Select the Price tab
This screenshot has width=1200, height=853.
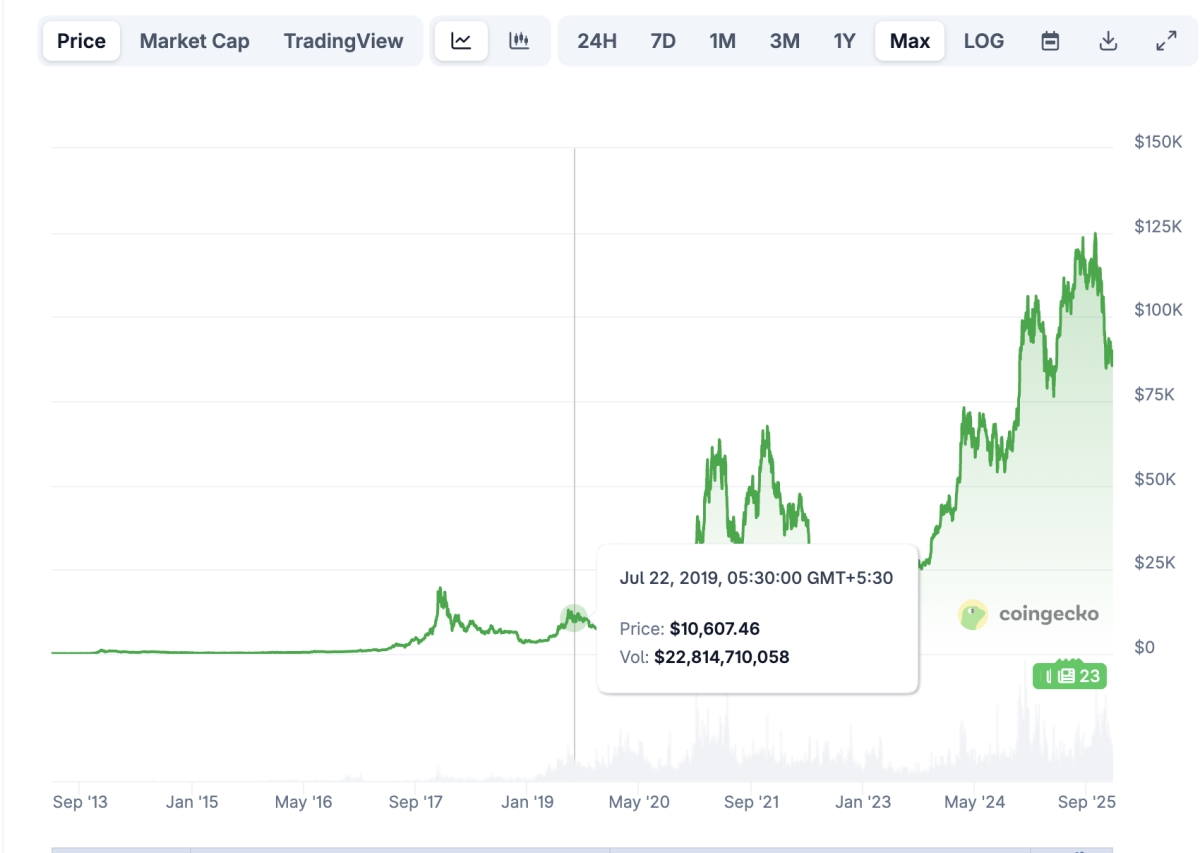80,41
